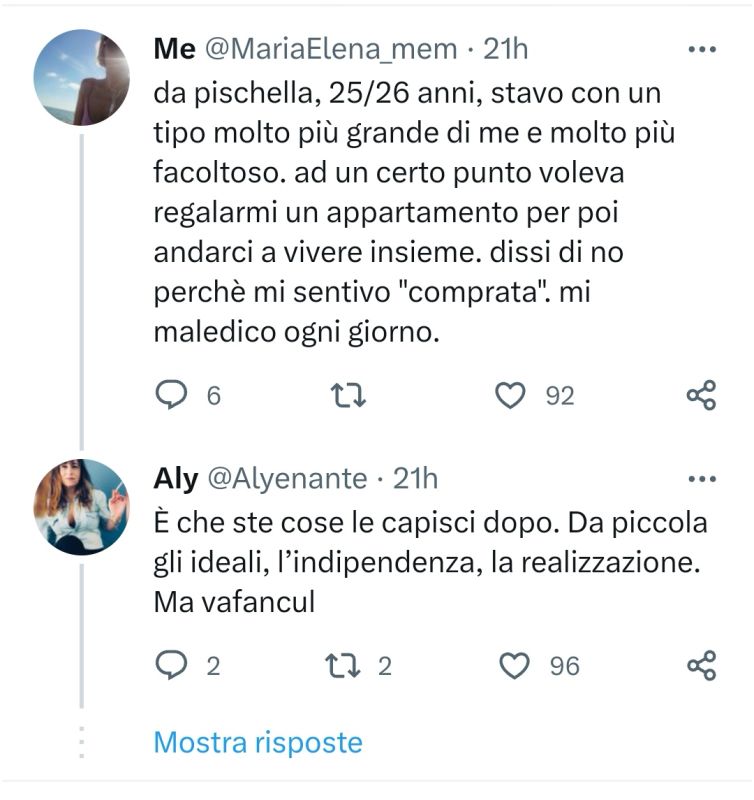This screenshot has width=754, height=800.
Task: Expand thread with Mostra risposte
Action: pos(257,743)
